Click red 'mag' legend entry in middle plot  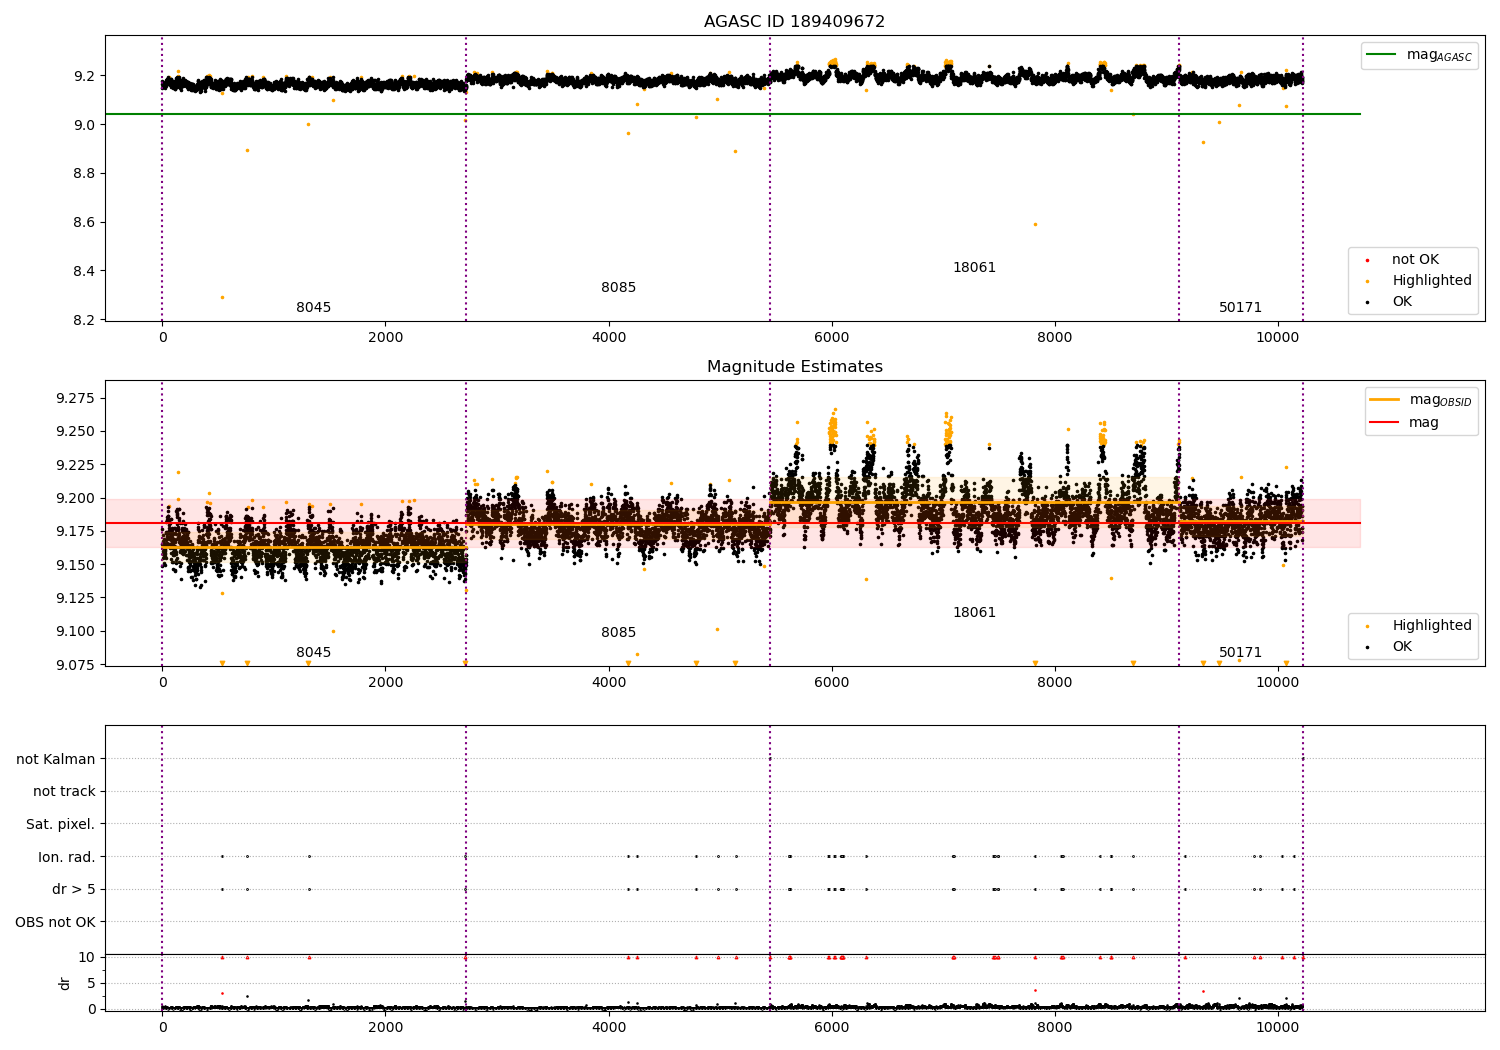click(x=1404, y=422)
